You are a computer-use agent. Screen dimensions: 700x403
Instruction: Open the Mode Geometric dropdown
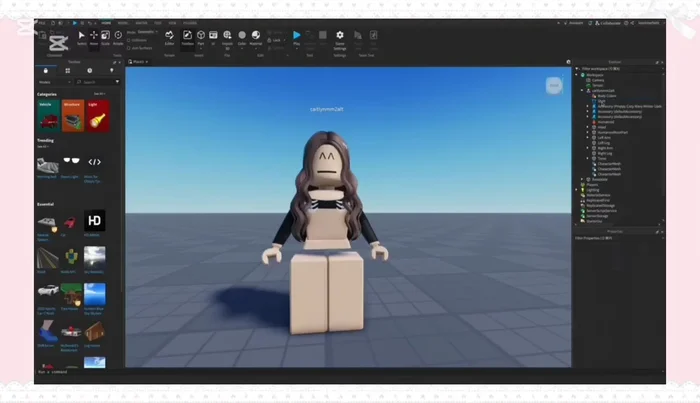coord(147,32)
